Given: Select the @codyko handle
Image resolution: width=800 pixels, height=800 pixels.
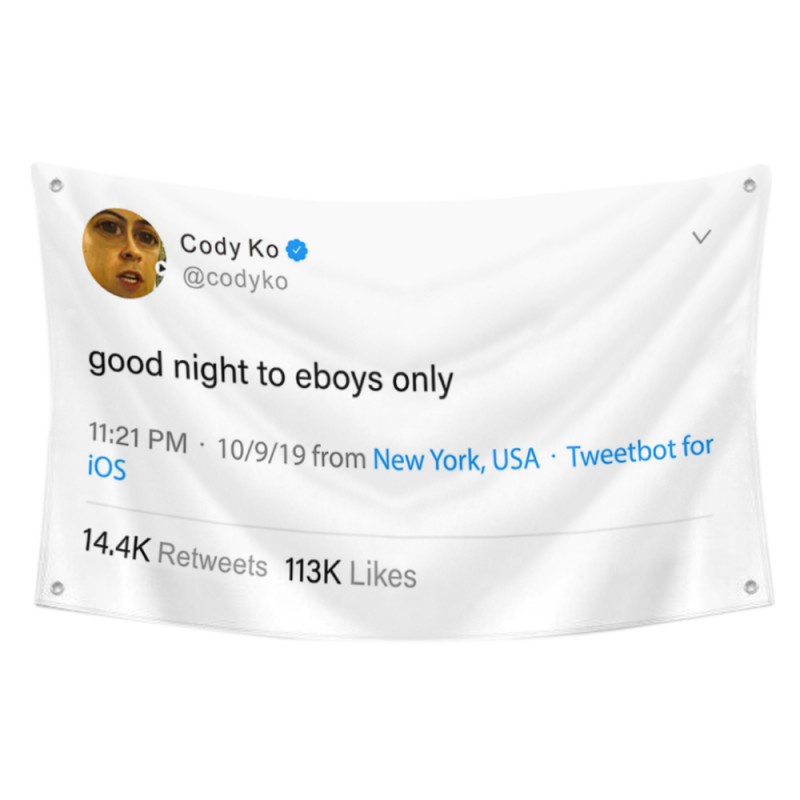Looking at the screenshot, I should tap(235, 279).
